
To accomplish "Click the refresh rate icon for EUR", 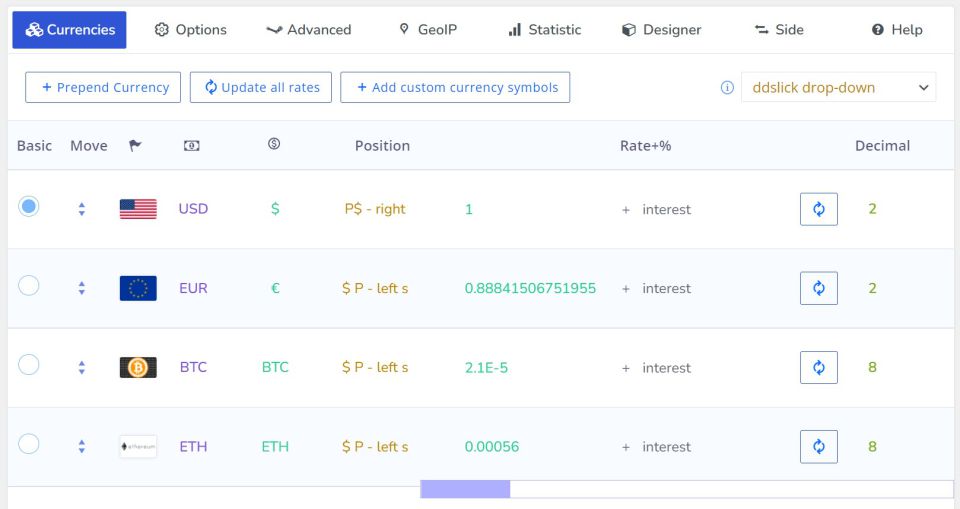I will pos(818,288).
